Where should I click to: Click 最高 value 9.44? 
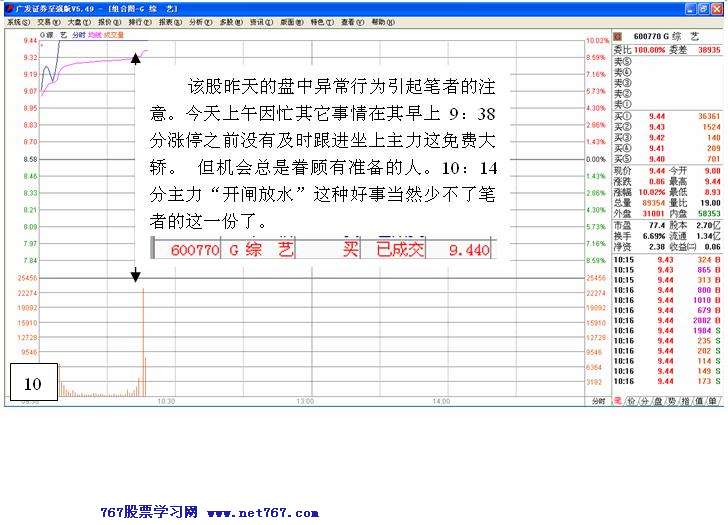point(712,181)
